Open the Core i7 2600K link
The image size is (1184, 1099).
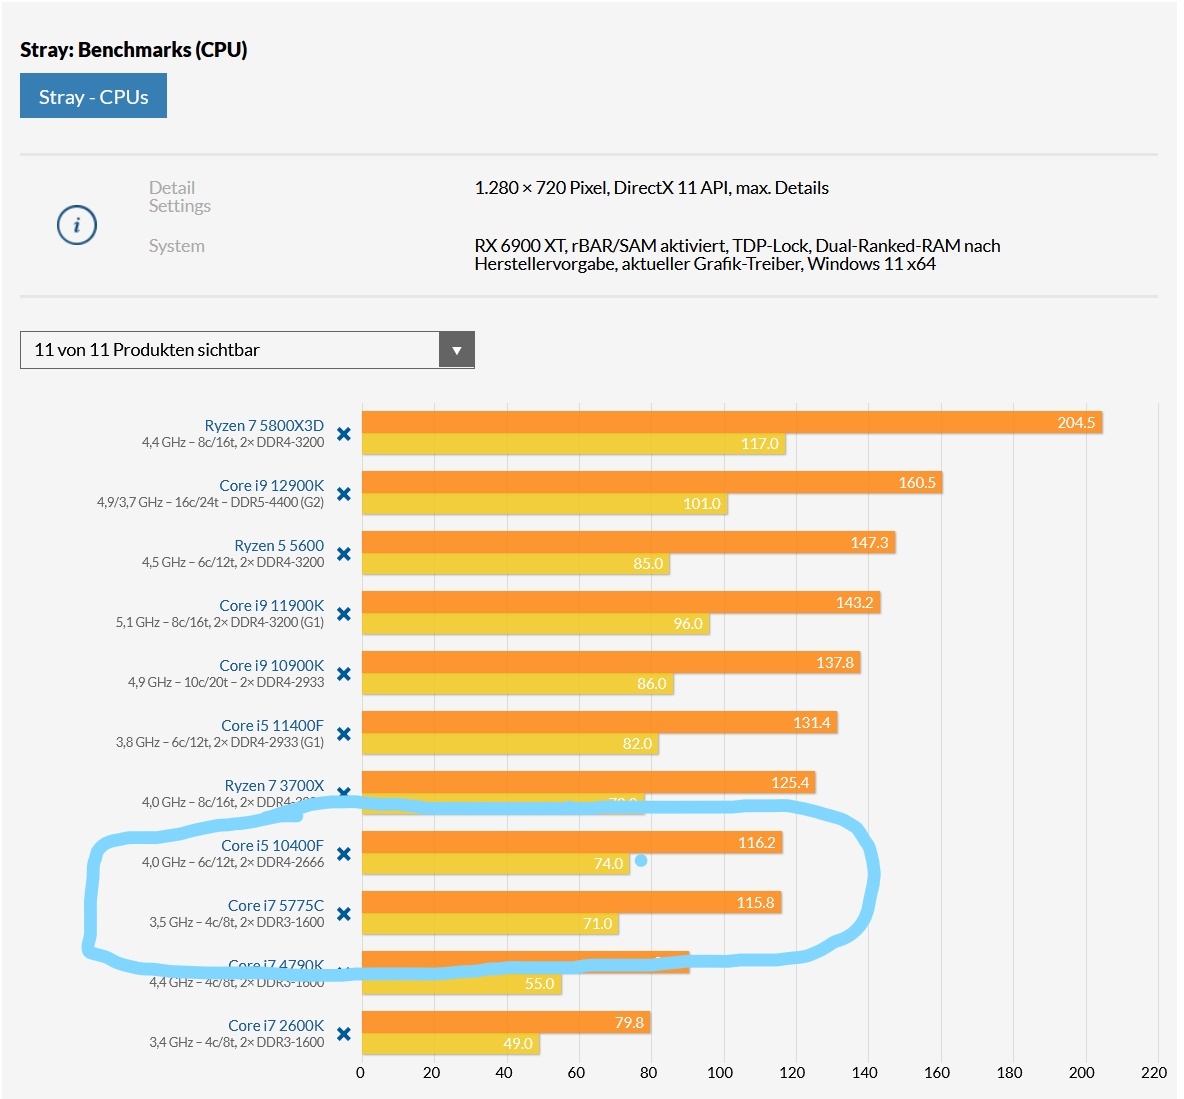276,1025
